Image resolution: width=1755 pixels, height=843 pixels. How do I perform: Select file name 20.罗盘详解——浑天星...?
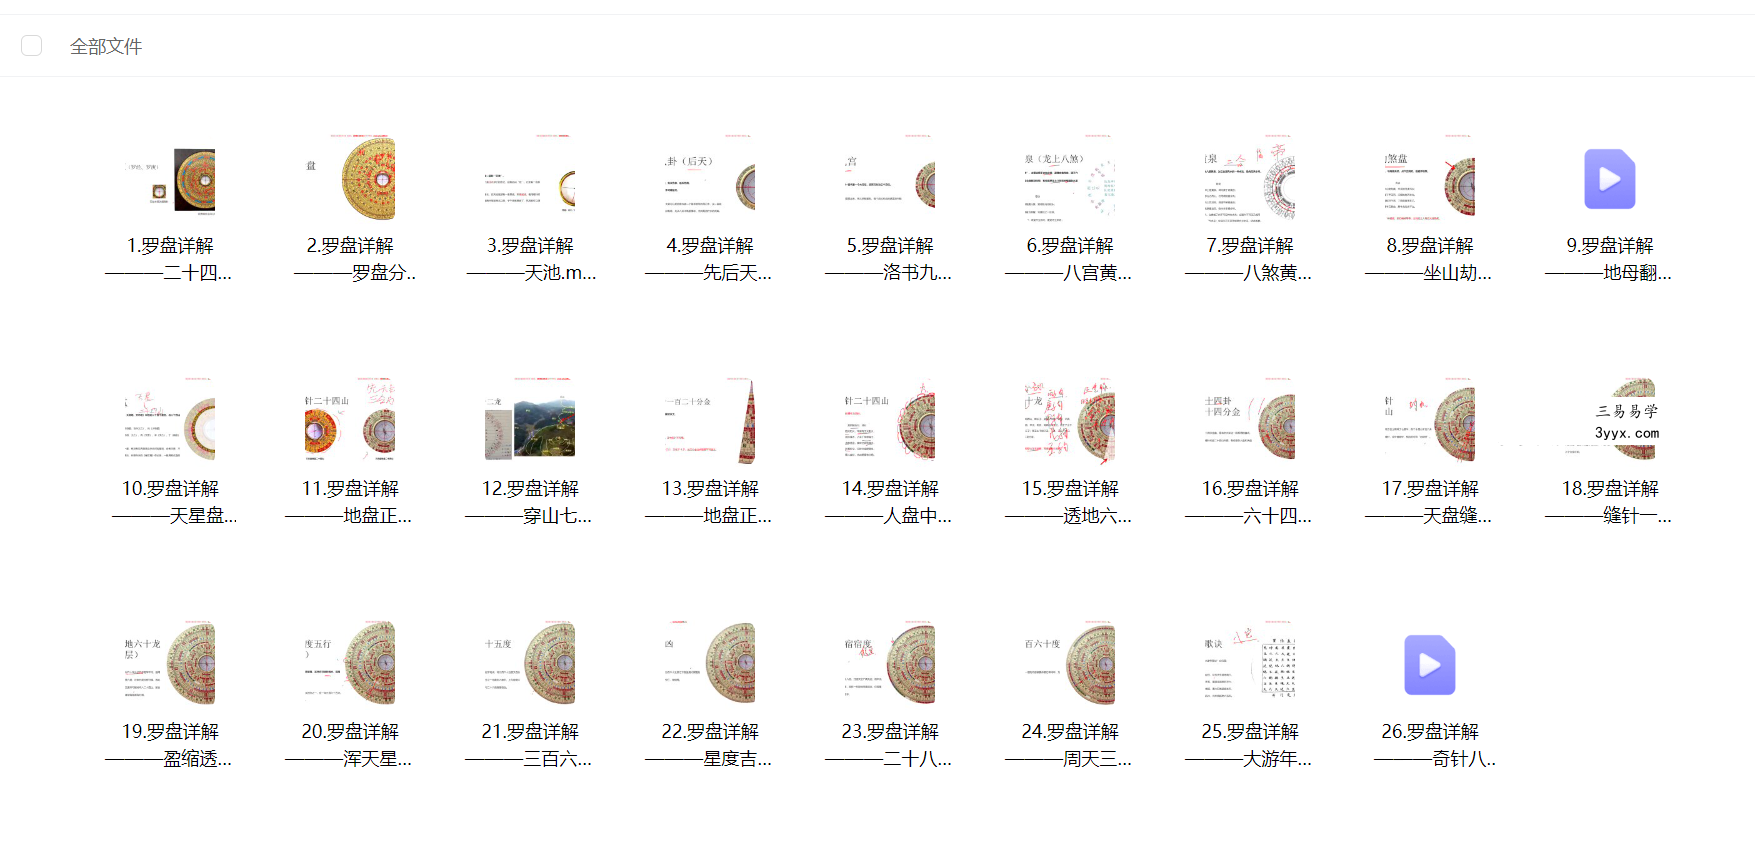(350, 745)
